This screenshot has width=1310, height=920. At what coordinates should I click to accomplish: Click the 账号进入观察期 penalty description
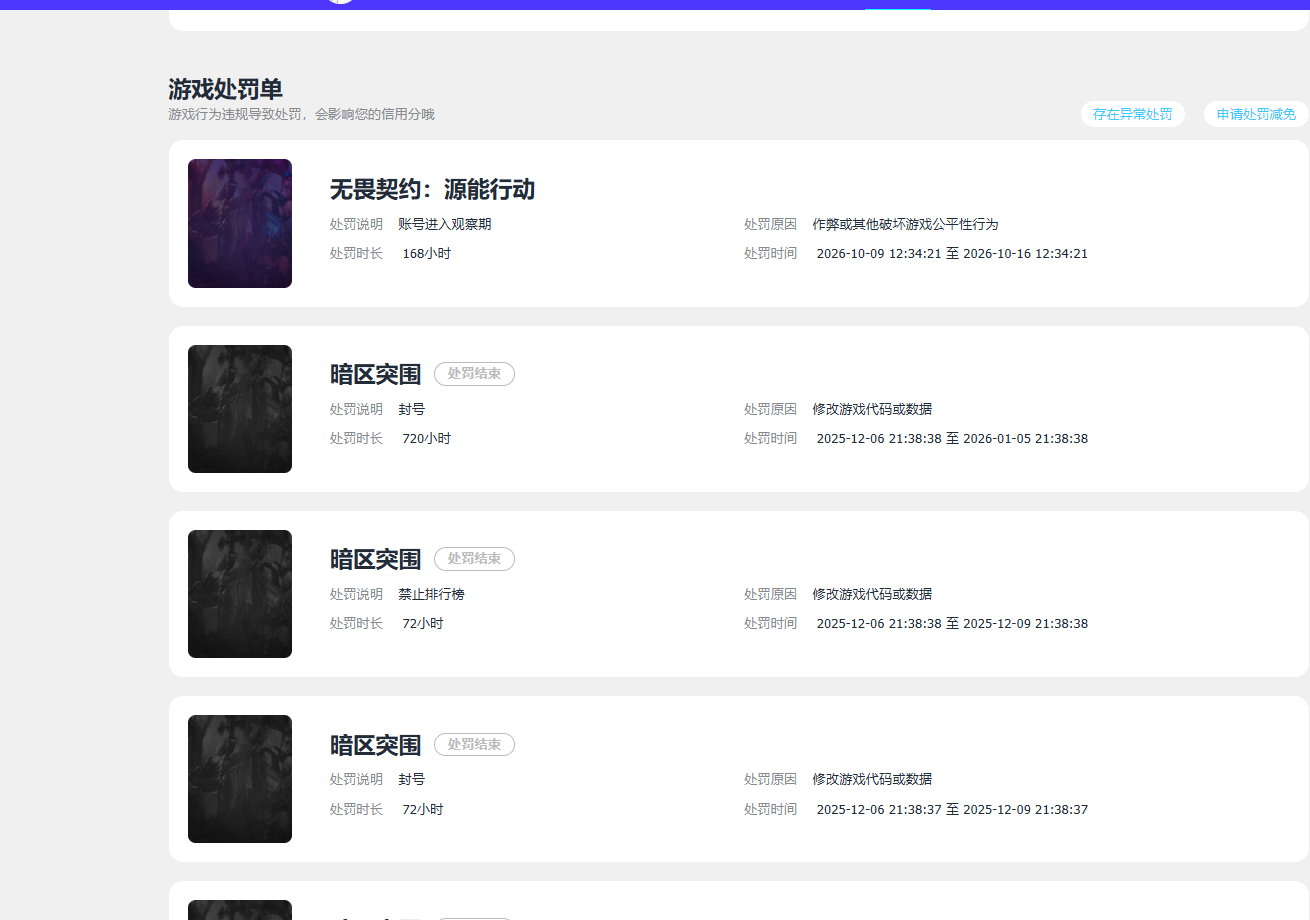pyautogui.click(x=445, y=224)
